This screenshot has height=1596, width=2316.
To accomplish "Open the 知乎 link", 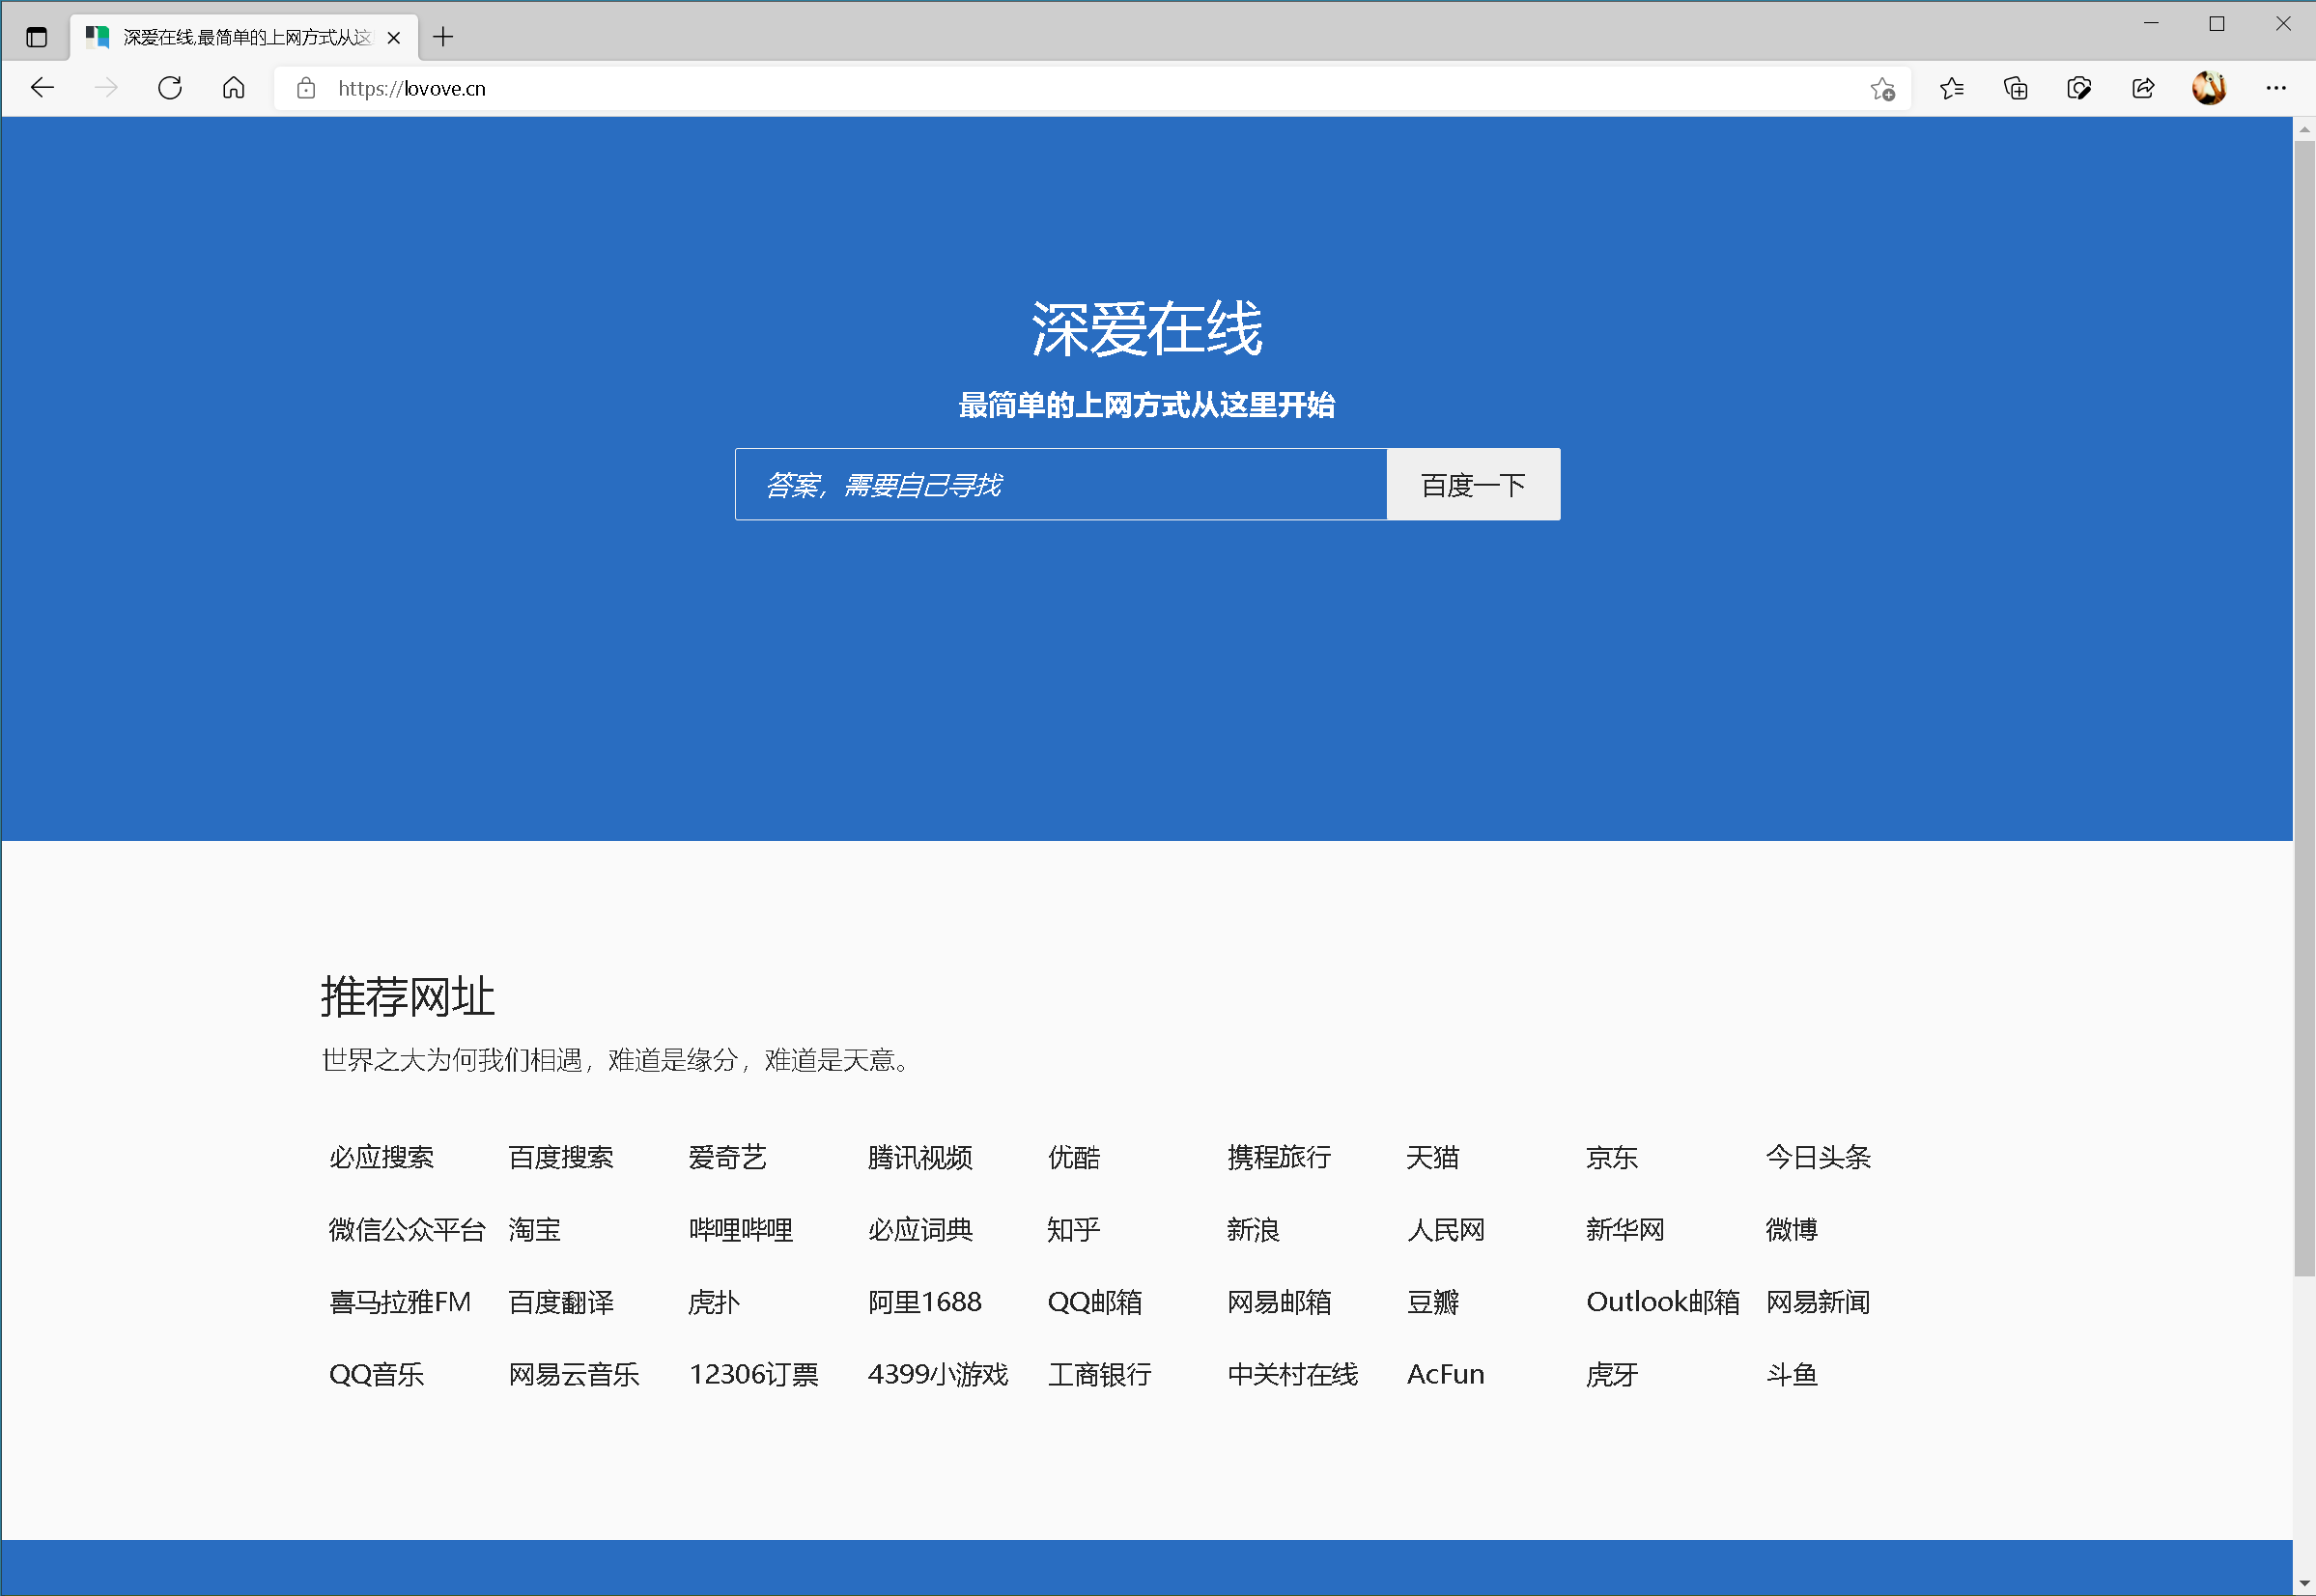I will tap(1073, 1229).
